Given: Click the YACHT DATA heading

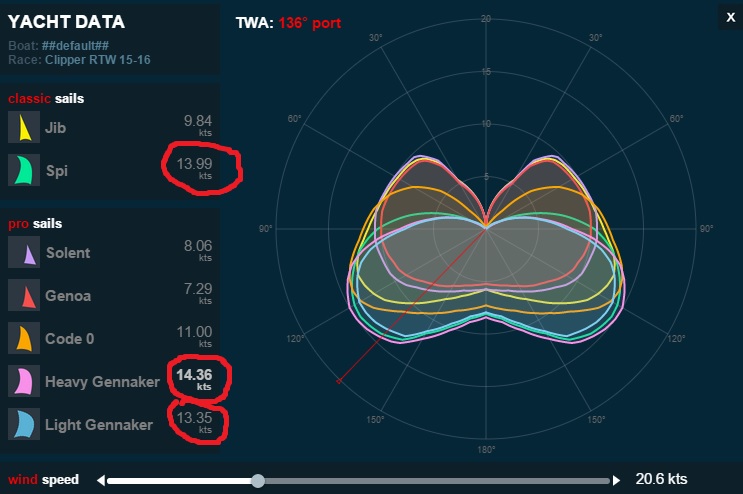Looking at the screenshot, I should [x=66, y=22].
